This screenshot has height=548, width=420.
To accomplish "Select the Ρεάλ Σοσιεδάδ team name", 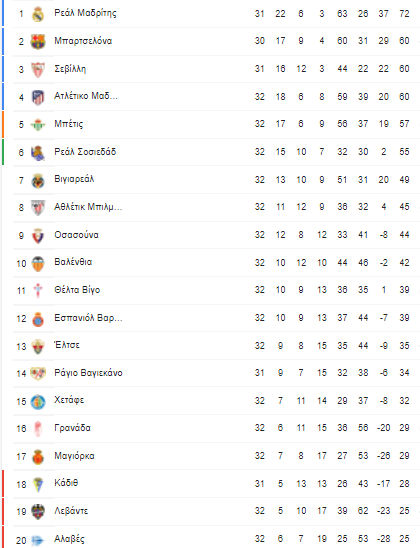I will (85, 152).
